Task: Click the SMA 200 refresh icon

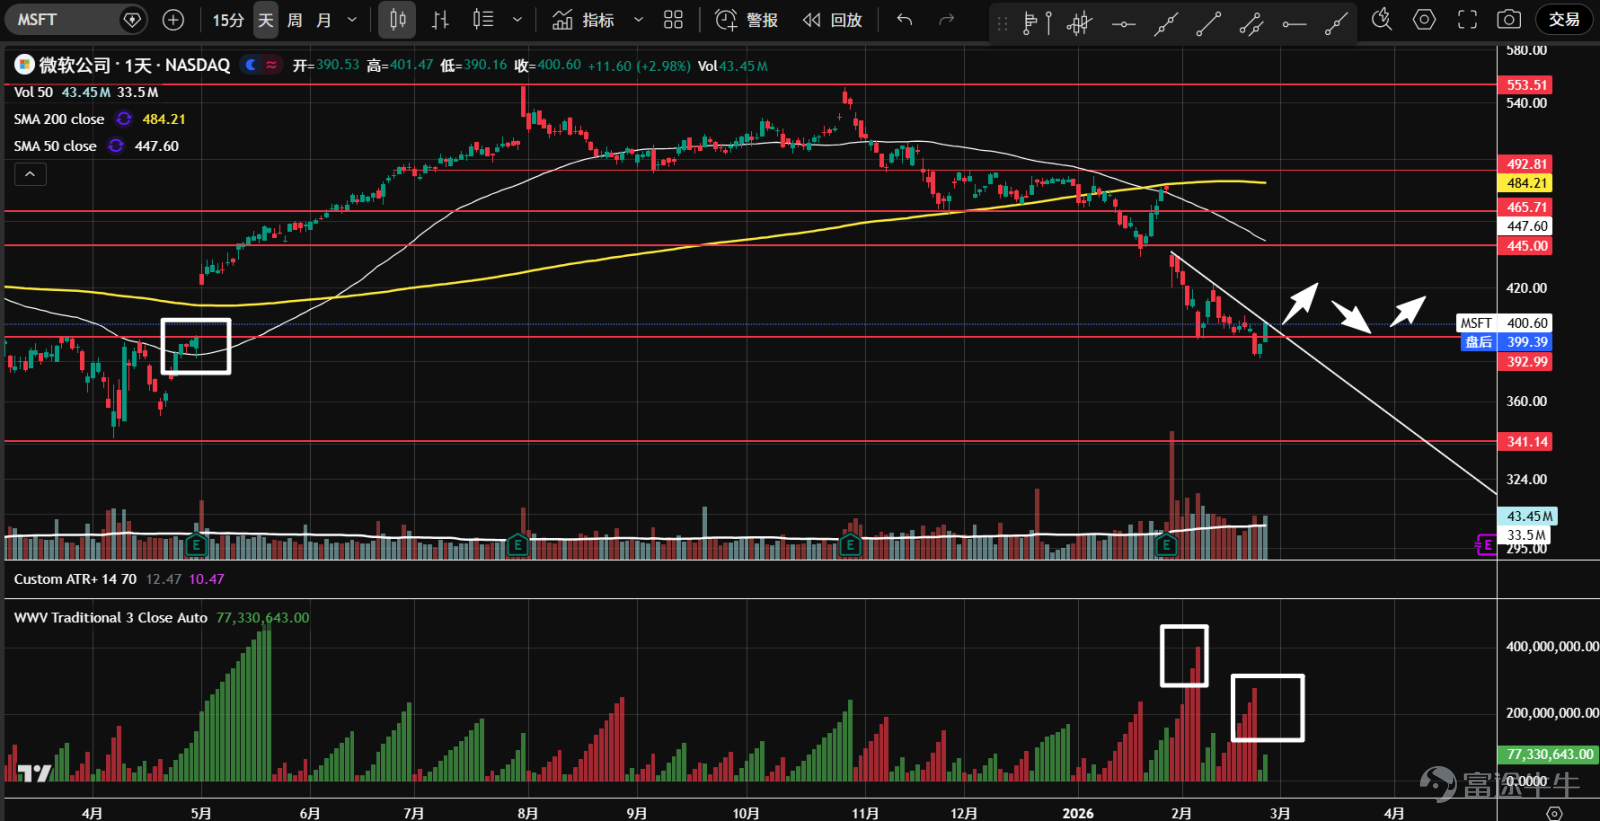Action: click(x=124, y=119)
